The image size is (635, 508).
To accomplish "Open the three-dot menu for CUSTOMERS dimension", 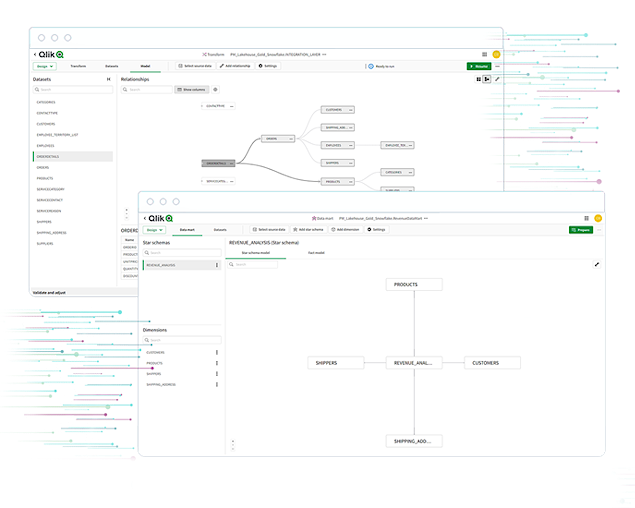I will [217, 352].
